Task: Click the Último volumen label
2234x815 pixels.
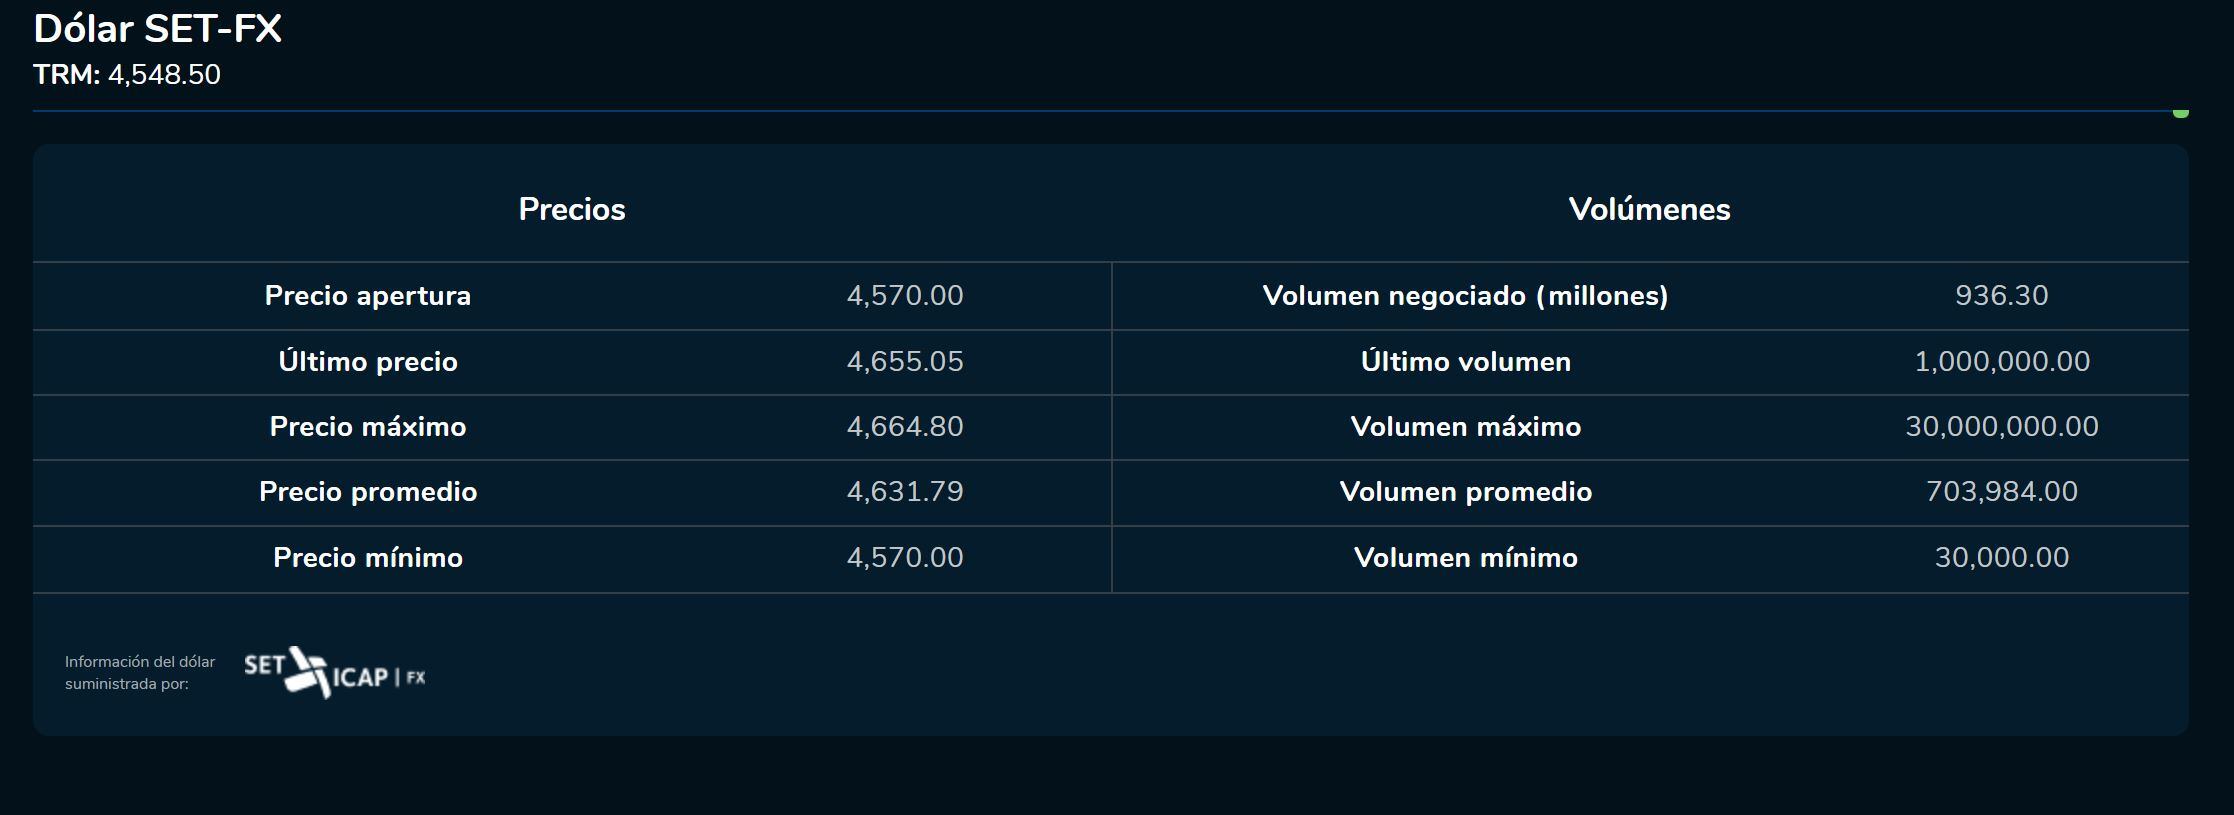Action: pos(1465,361)
